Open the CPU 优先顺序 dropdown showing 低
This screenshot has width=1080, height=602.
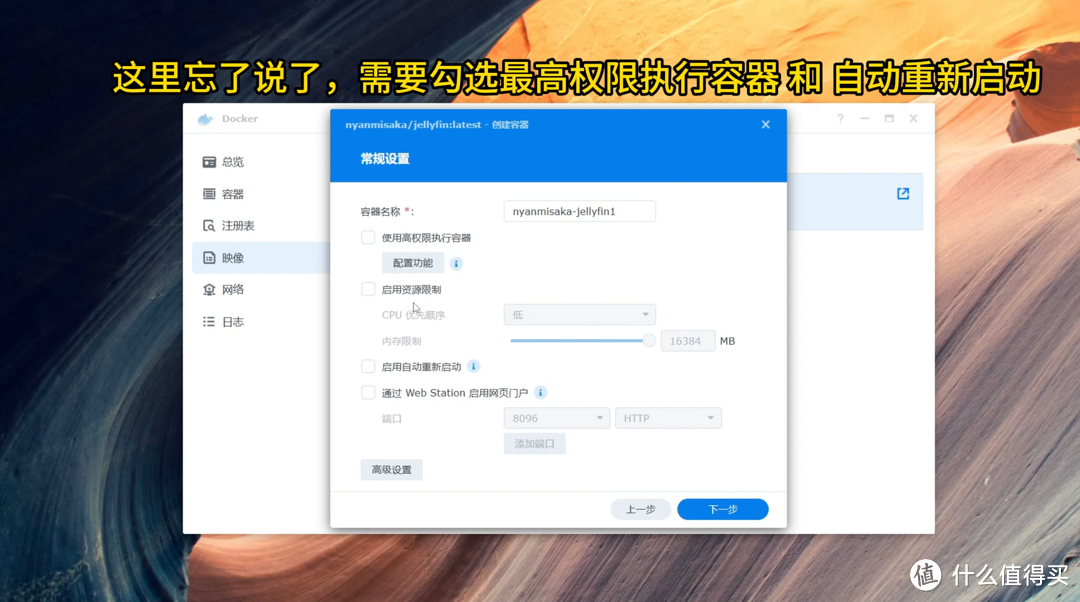click(579, 314)
